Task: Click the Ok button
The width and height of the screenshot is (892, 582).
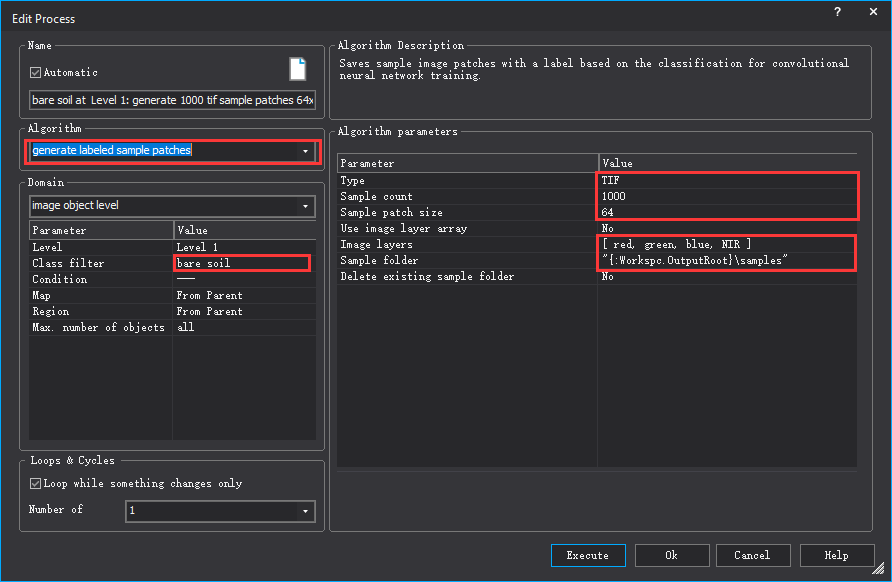Action: pos(671,555)
